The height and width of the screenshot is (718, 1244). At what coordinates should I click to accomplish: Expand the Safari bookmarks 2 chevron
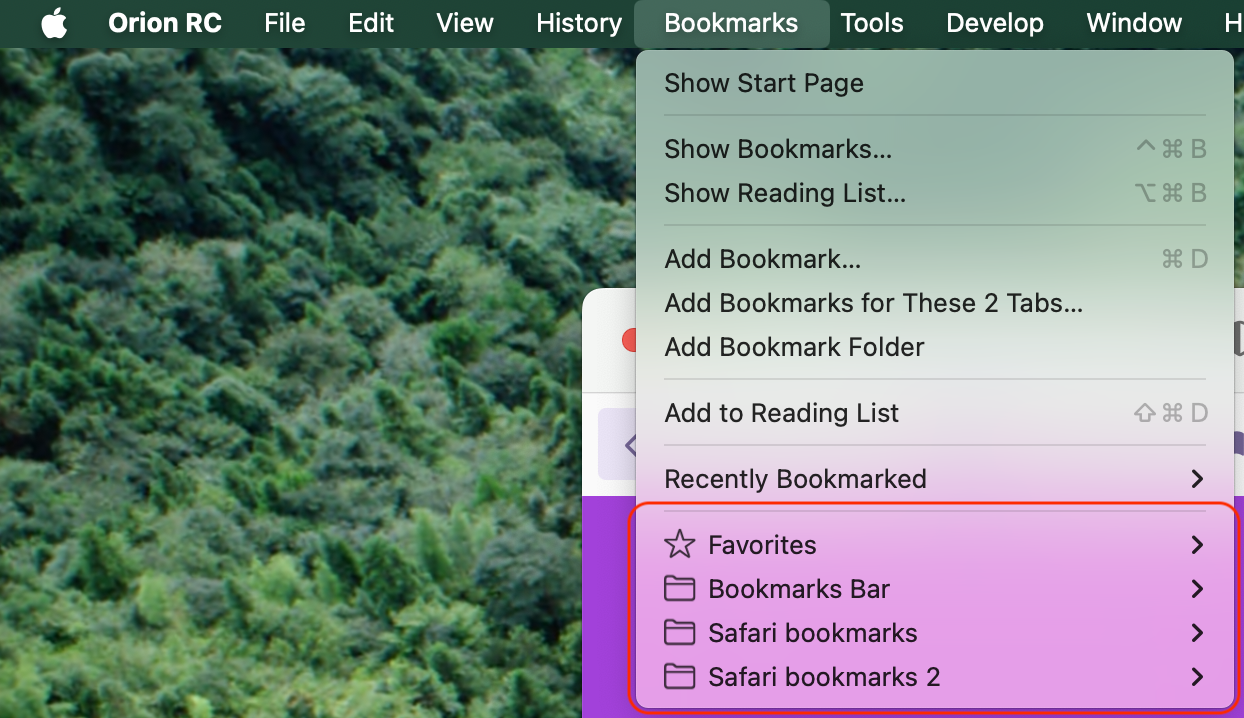click(1197, 677)
